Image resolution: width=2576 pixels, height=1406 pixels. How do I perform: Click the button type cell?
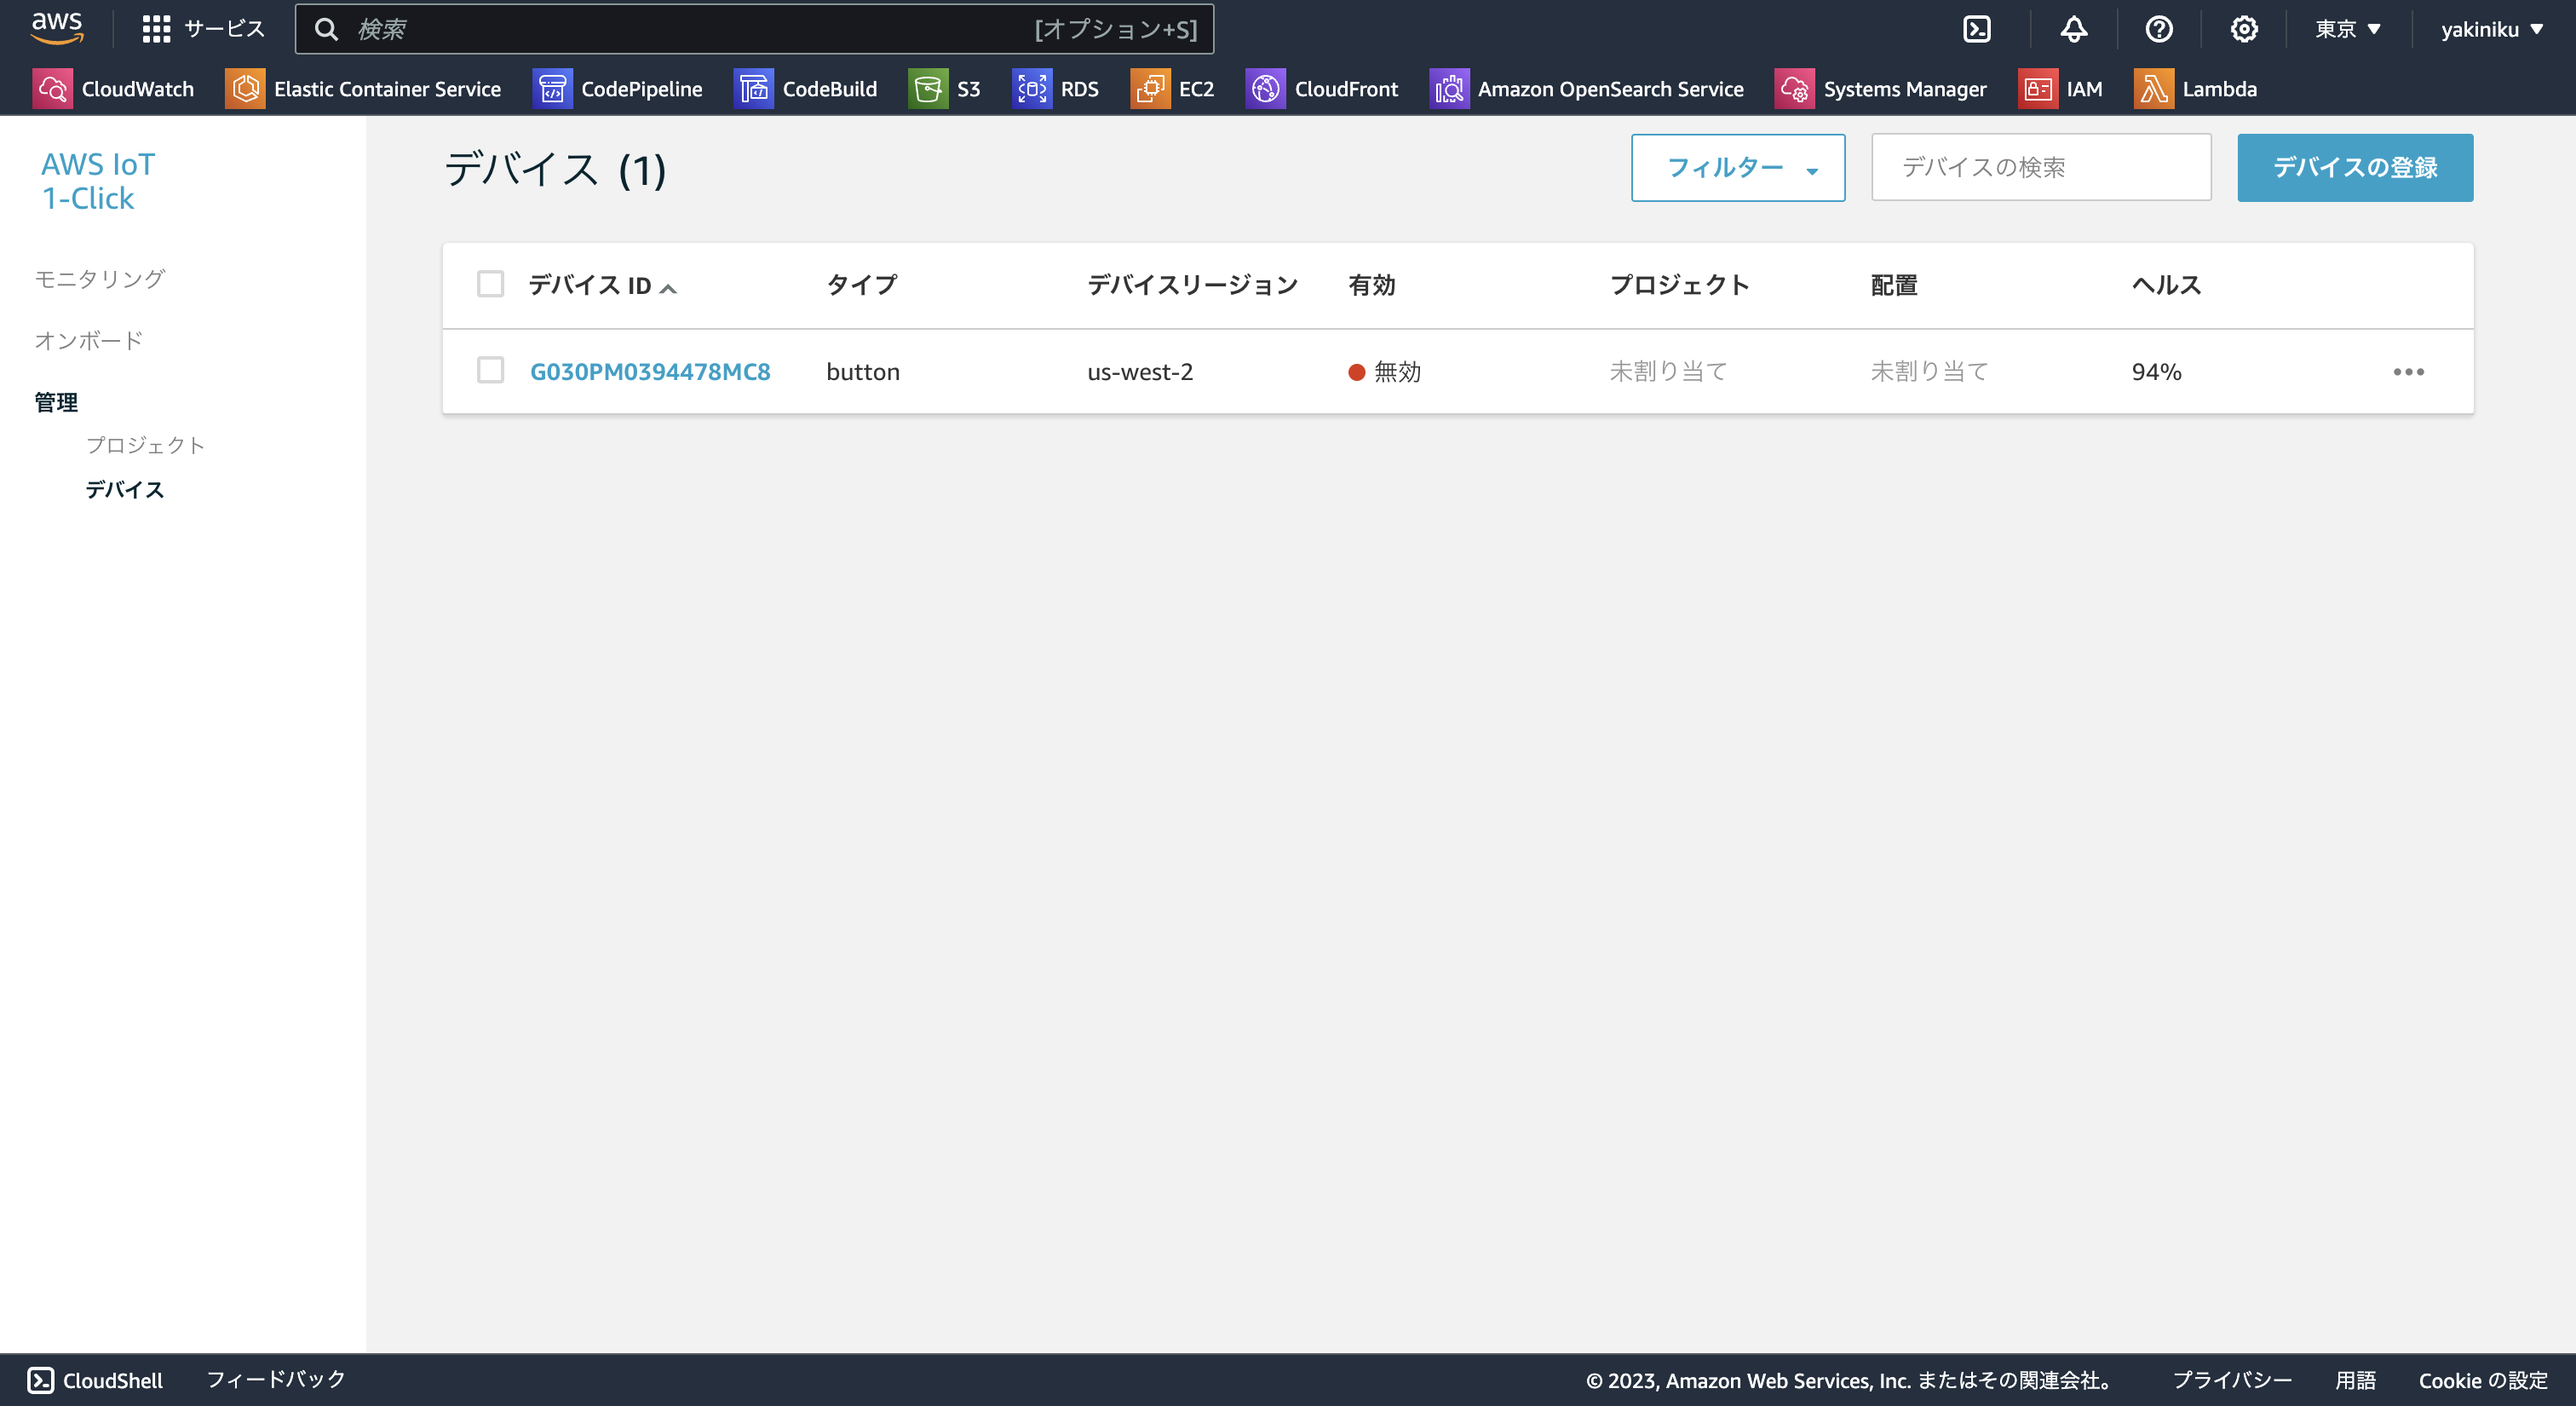click(x=863, y=372)
